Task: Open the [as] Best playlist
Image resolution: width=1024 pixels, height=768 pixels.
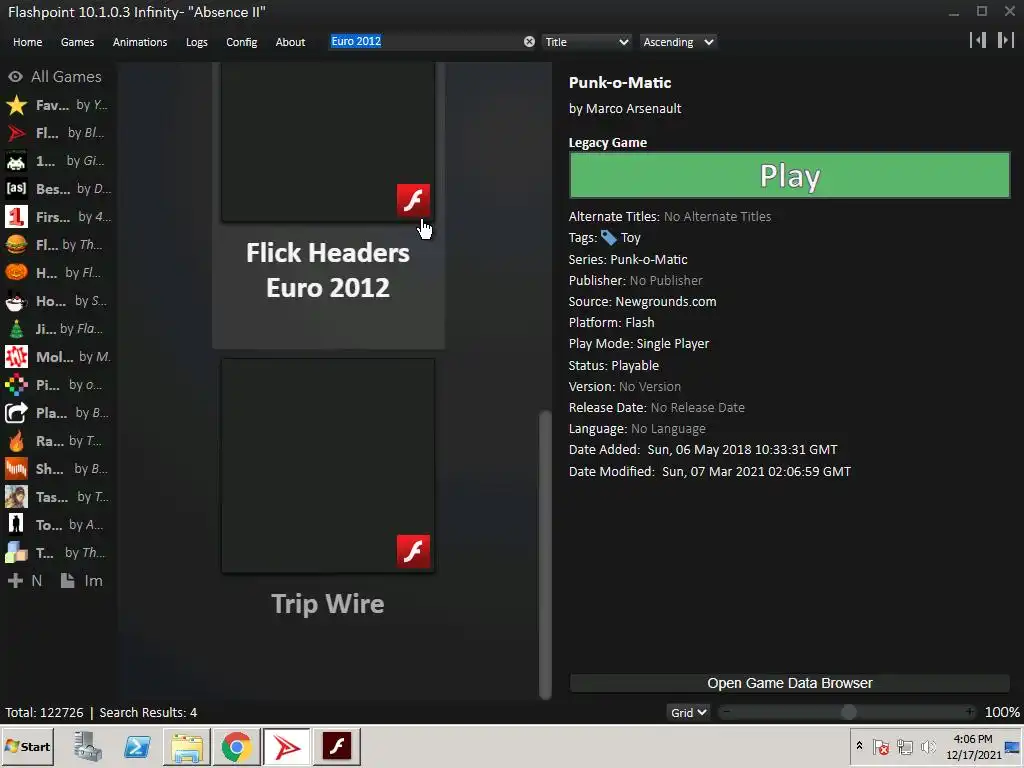Action: 57,189
